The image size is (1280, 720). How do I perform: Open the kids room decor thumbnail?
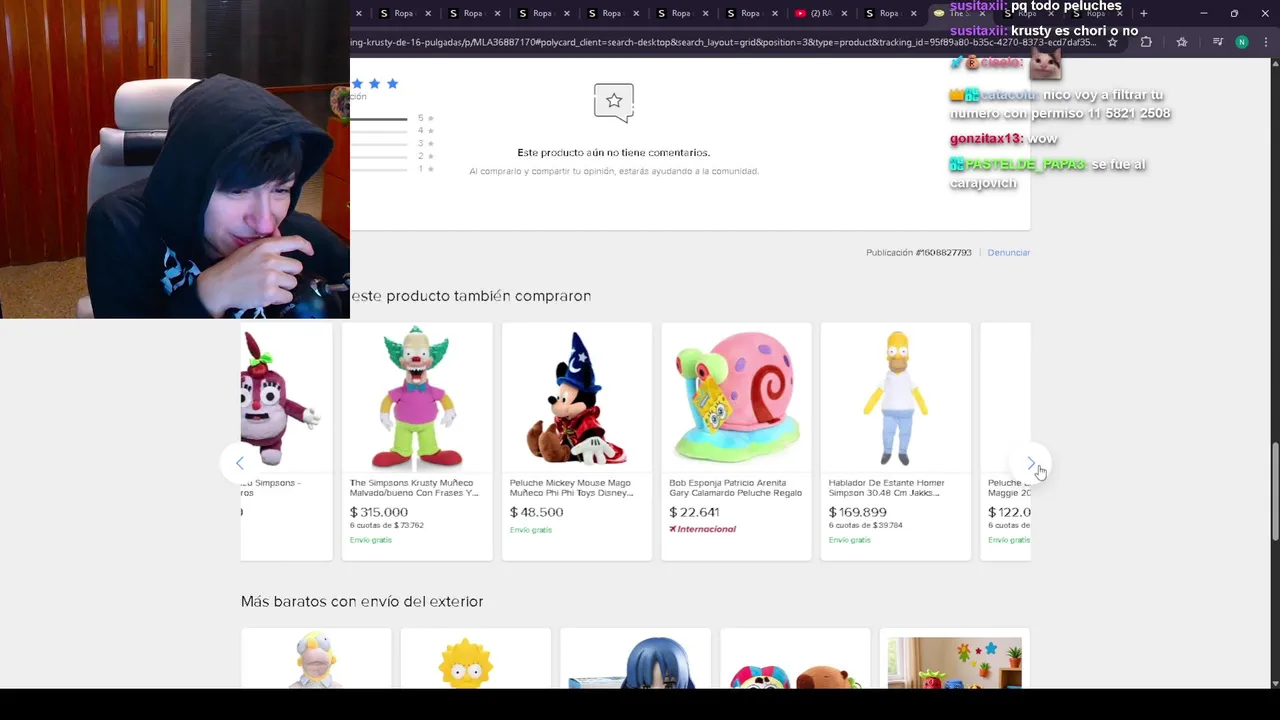[955, 659]
